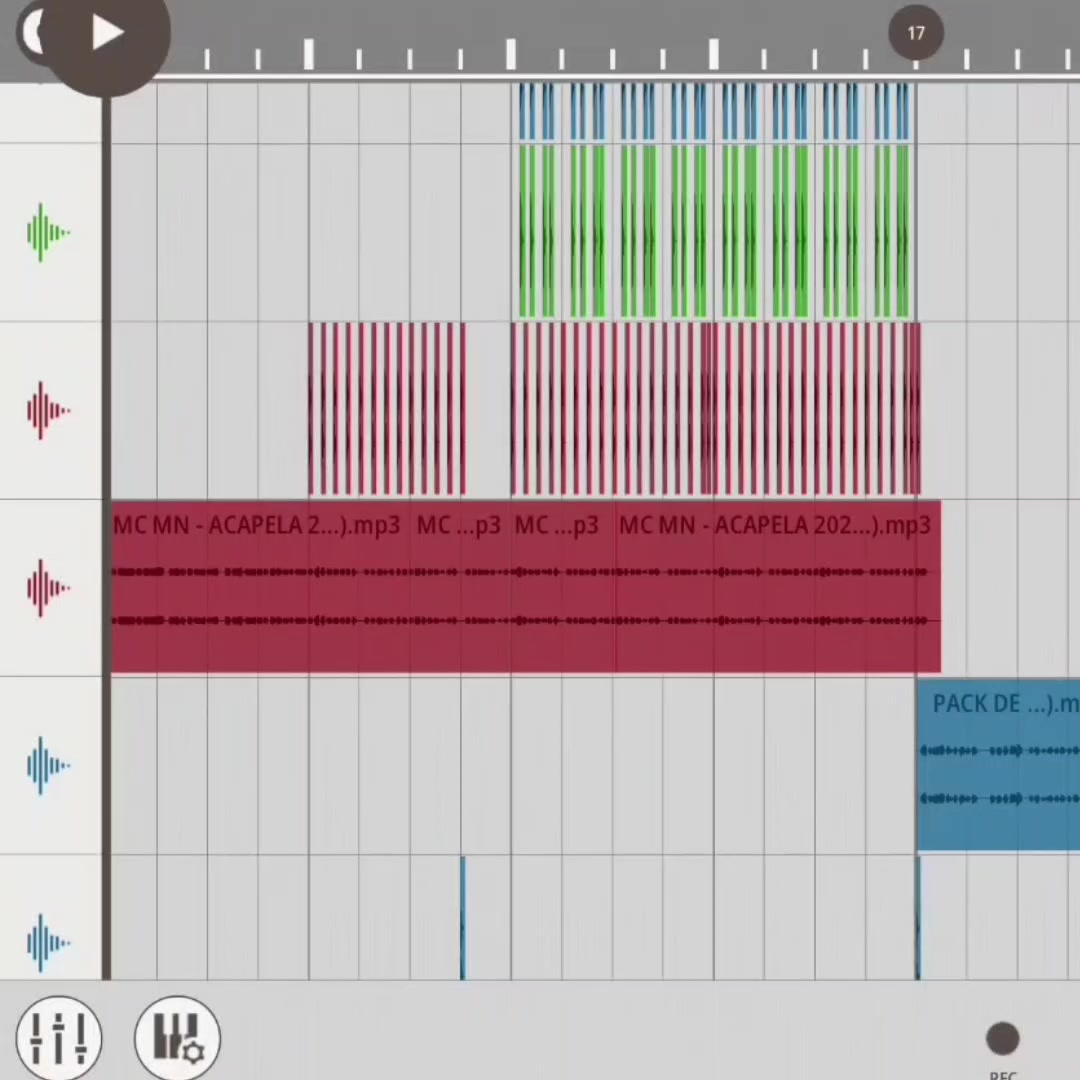Select the acapela track's red waveform icon
1080x1080 pixels.
[48, 588]
